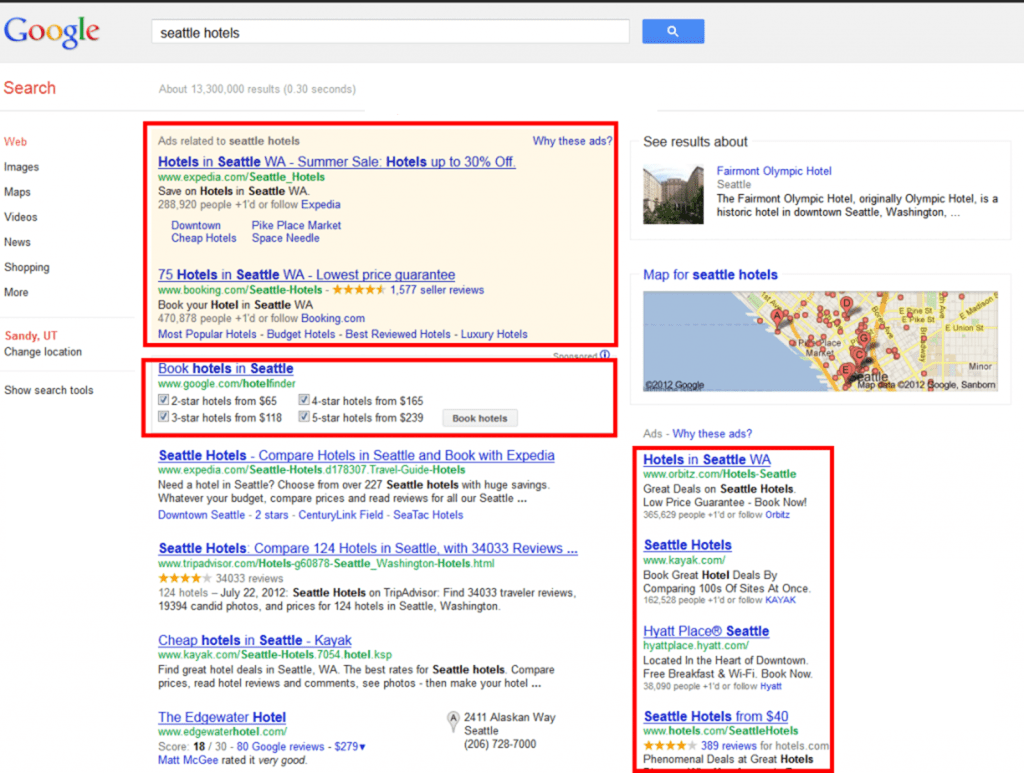Open Budget Hotels link
The image size is (1024, 773).
click(301, 334)
